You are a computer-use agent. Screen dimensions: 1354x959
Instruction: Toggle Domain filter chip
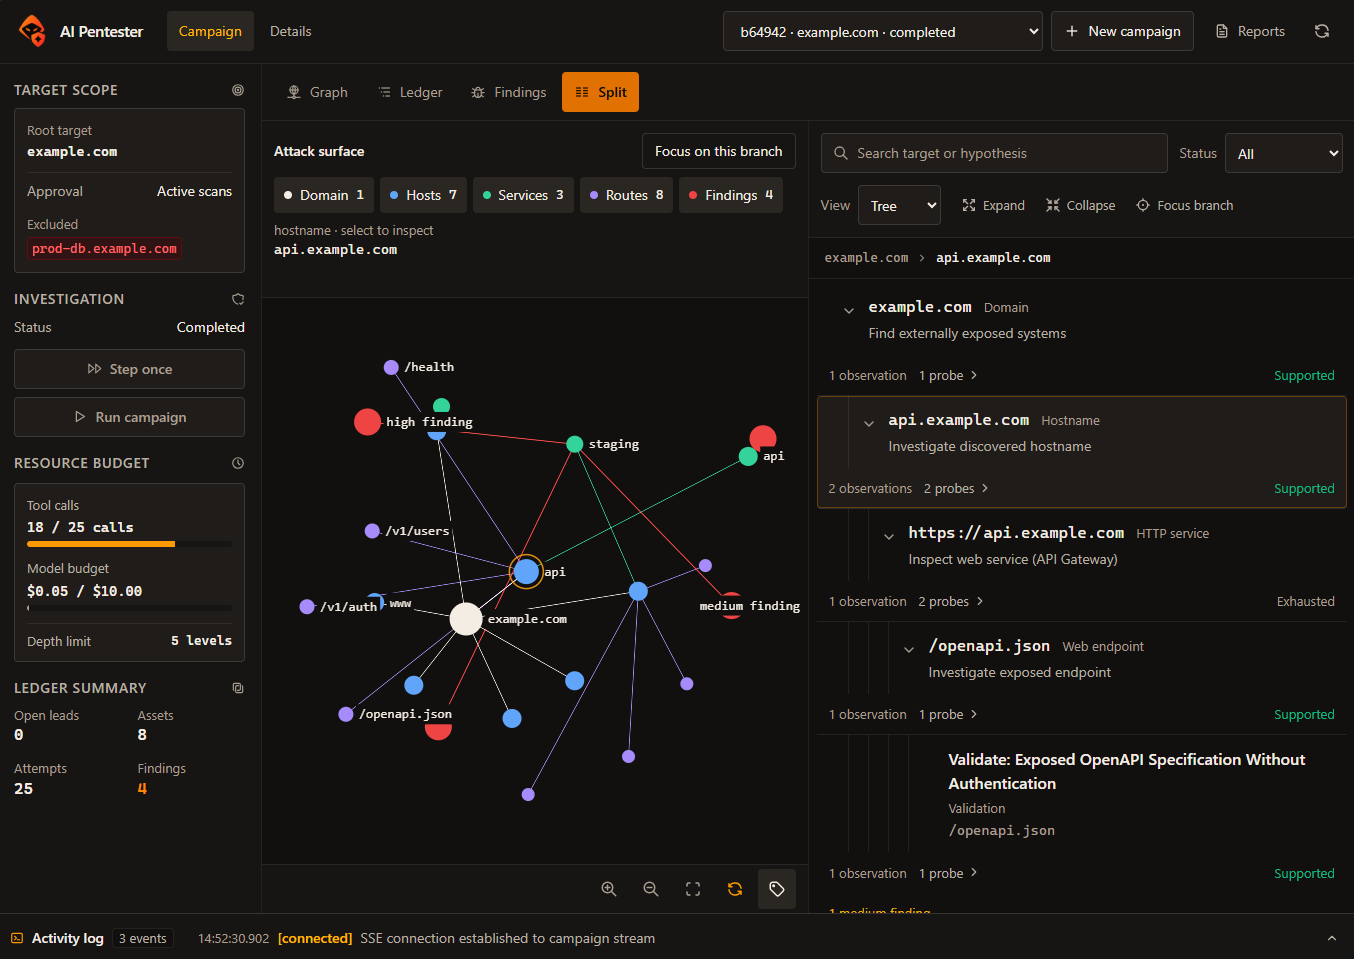324,195
